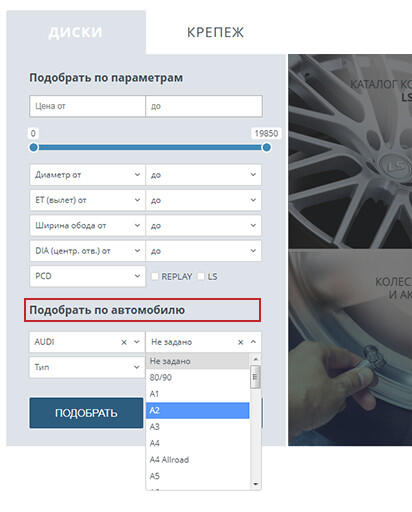Viewport: 412px width, 512px height.
Task: Choose A4 Allroad from the model list
Action: pyautogui.click(x=198, y=460)
